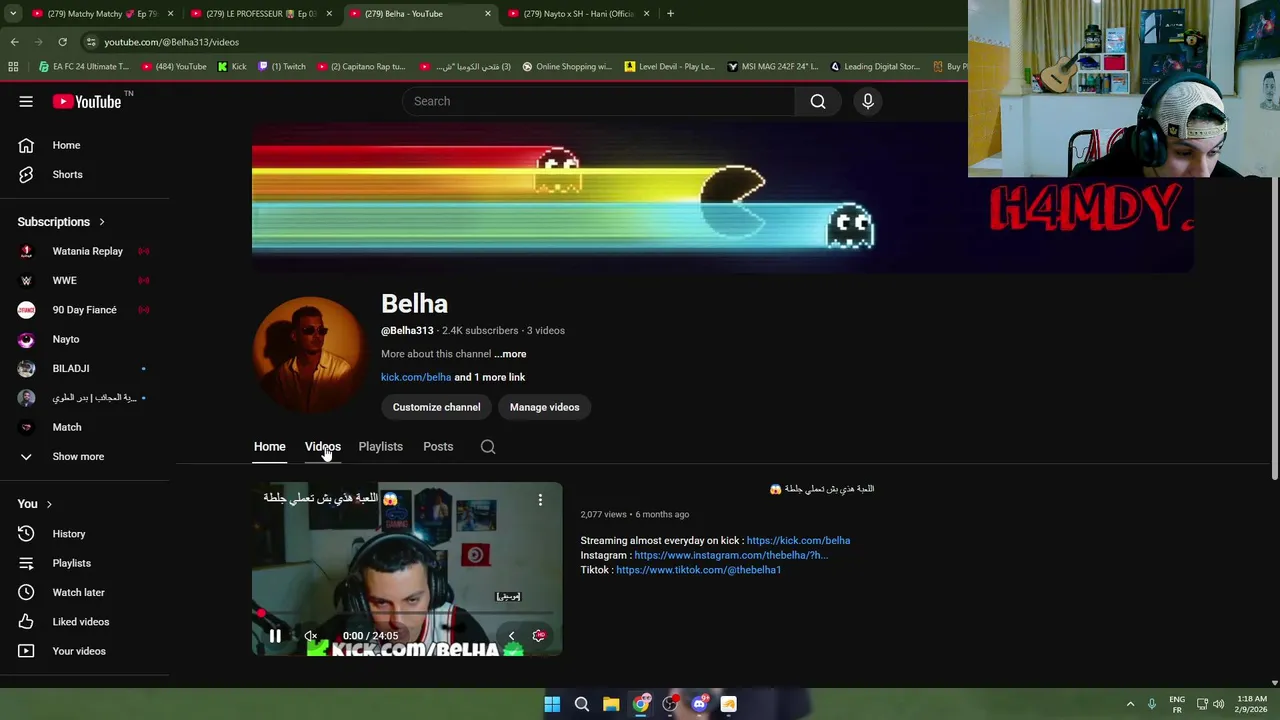The height and width of the screenshot is (720, 1280).
Task: Go back in browser history
Action: click(x=14, y=42)
